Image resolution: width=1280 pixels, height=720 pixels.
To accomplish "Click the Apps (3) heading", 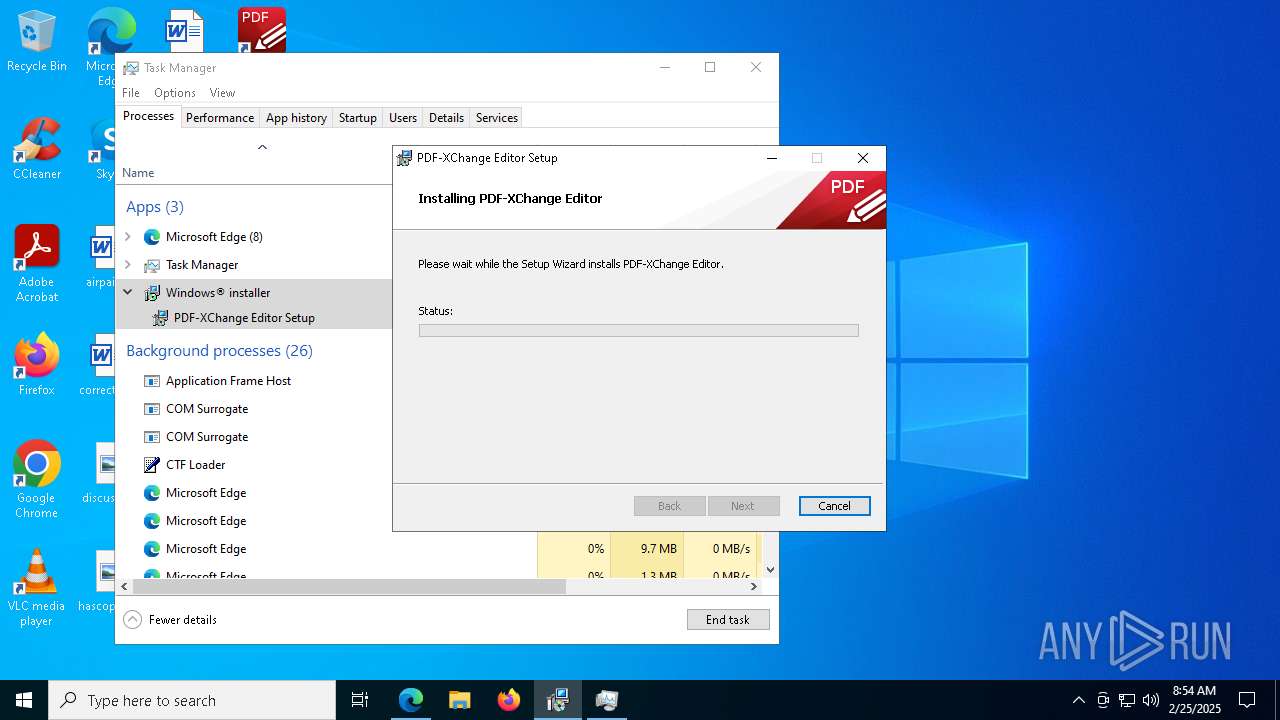I will click(x=155, y=207).
